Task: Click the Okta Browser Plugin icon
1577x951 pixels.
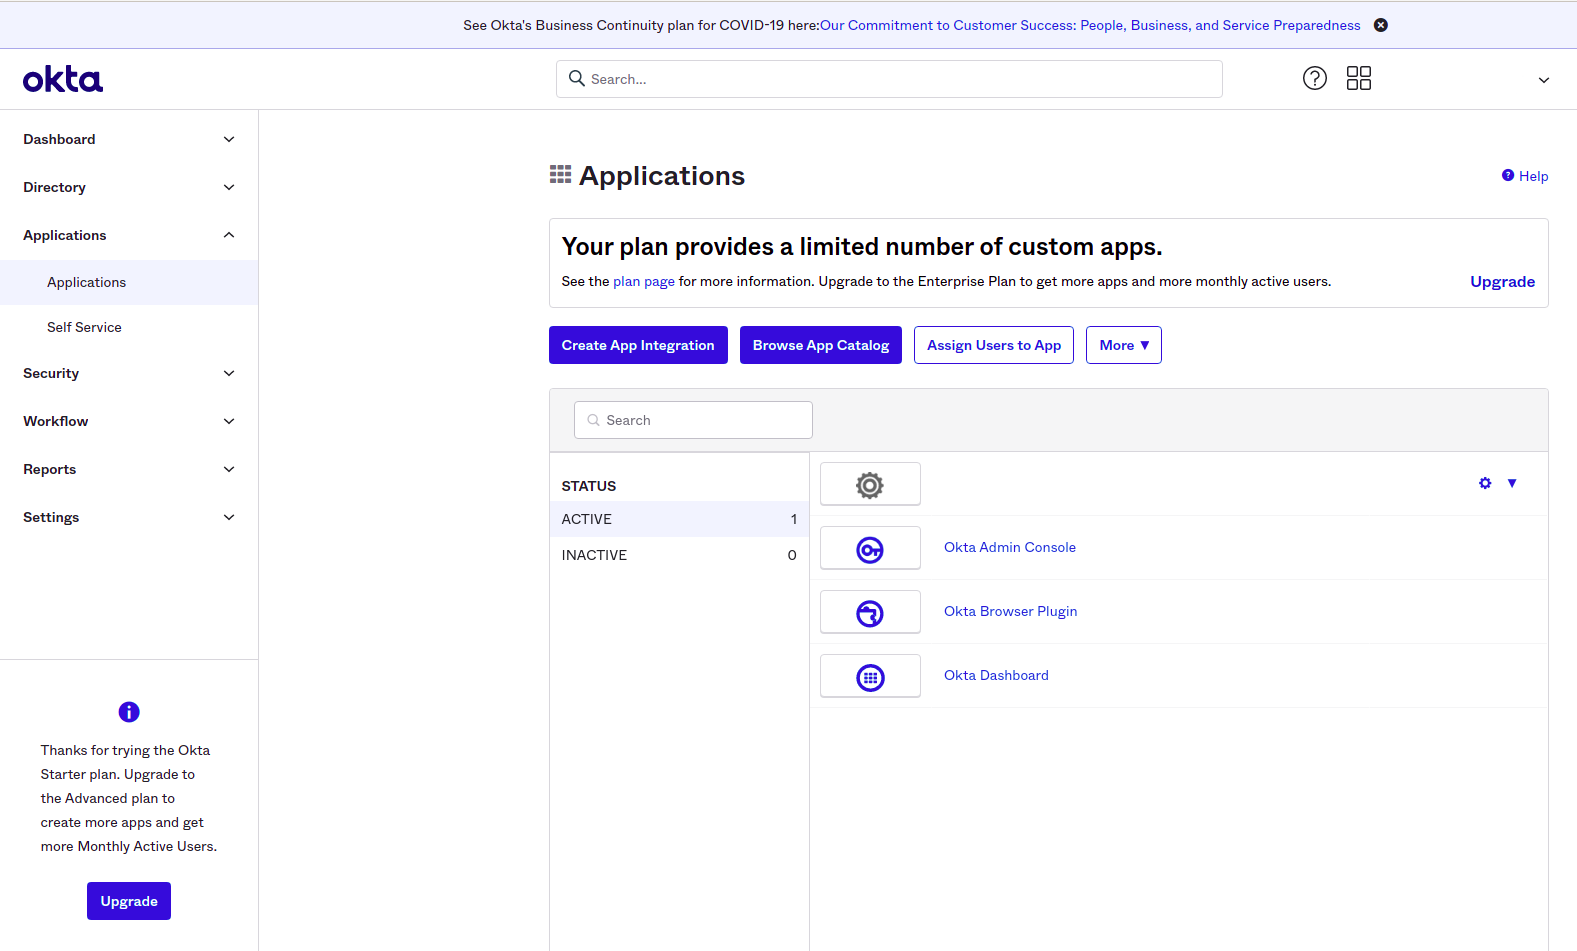Action: pyautogui.click(x=870, y=613)
